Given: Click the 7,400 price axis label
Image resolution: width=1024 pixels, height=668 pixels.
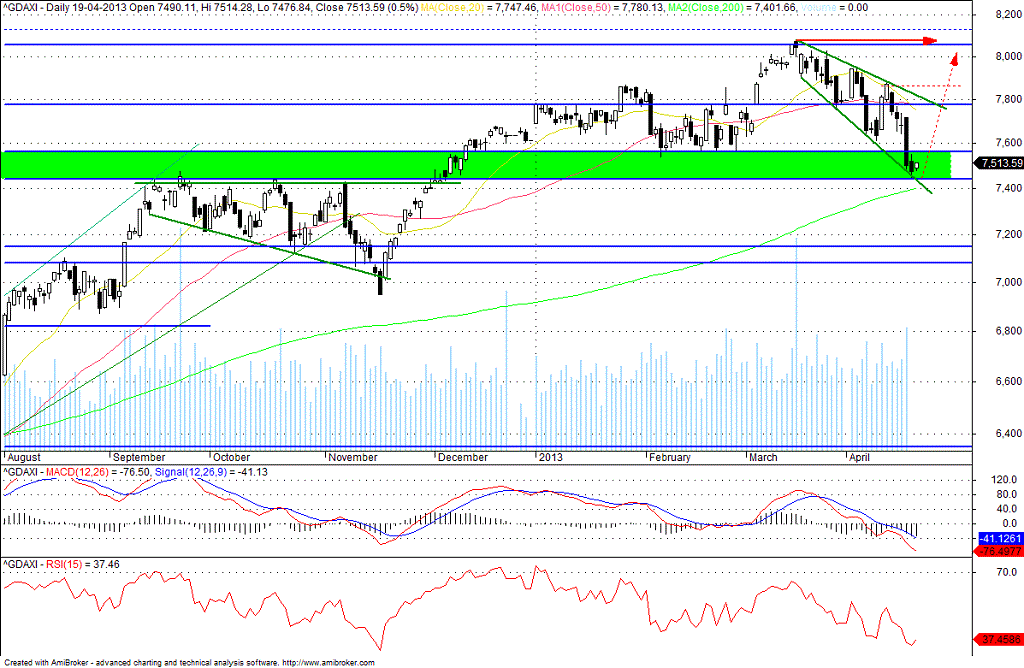Looking at the screenshot, I should (x=1008, y=188).
